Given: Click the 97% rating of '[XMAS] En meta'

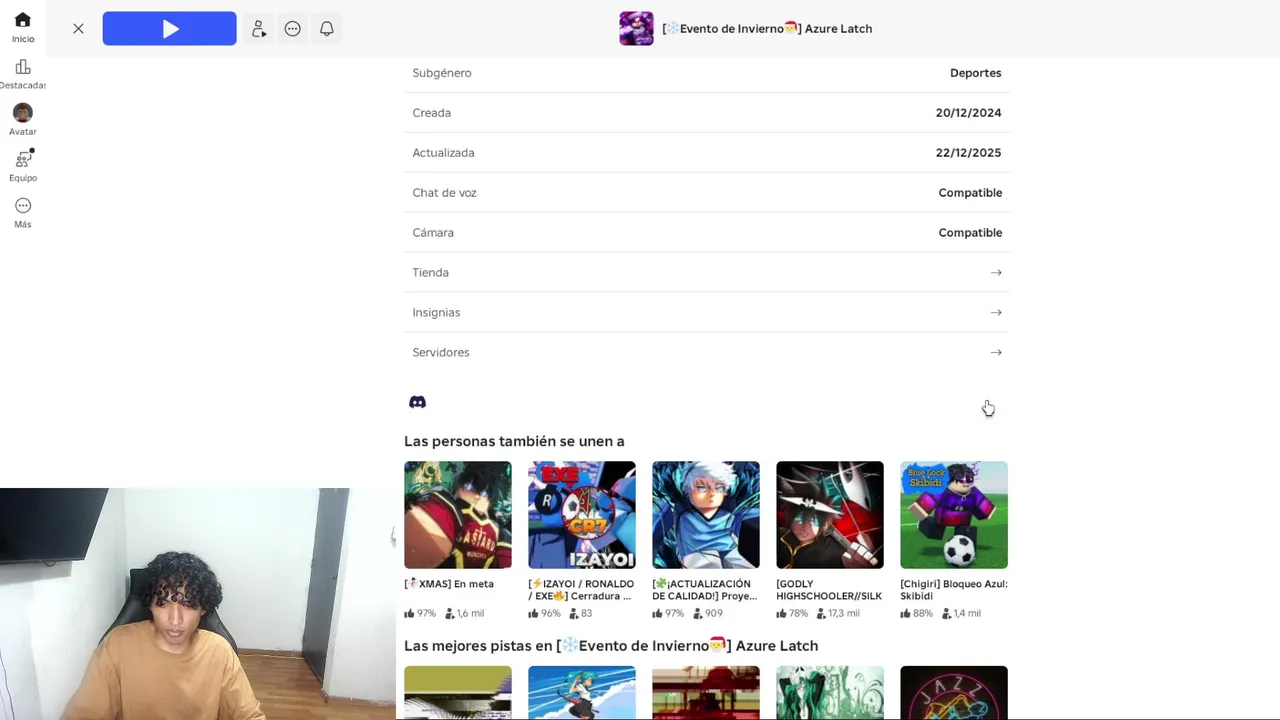Looking at the screenshot, I should coord(420,613).
